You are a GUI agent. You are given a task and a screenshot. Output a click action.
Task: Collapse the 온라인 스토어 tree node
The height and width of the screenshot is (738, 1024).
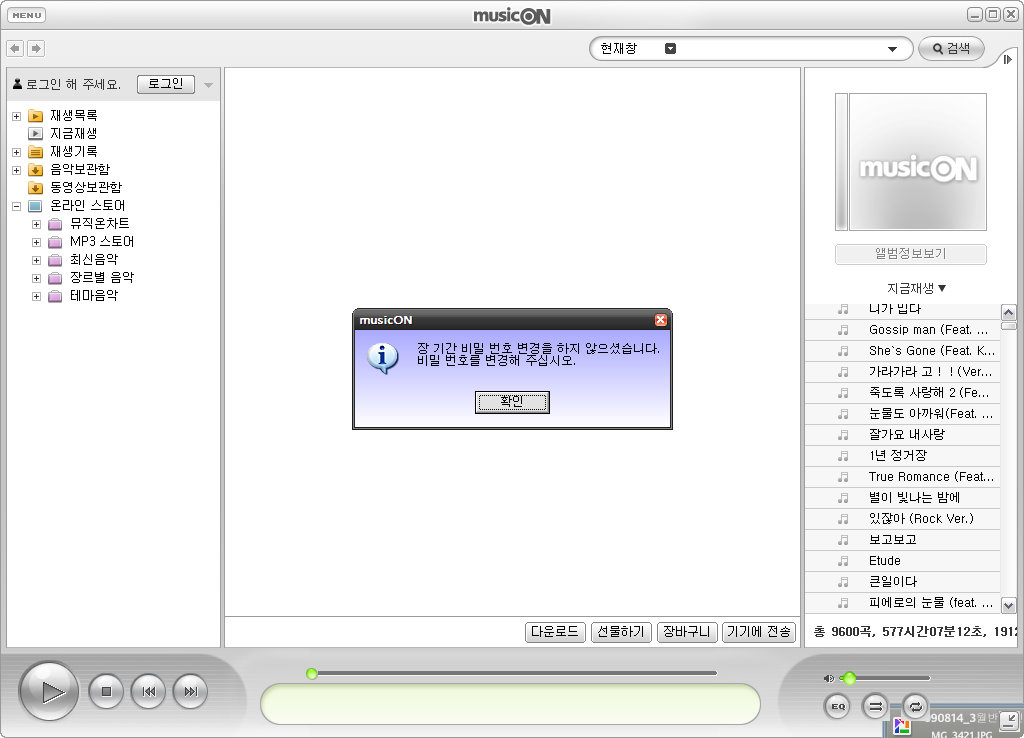pyautogui.click(x=16, y=206)
